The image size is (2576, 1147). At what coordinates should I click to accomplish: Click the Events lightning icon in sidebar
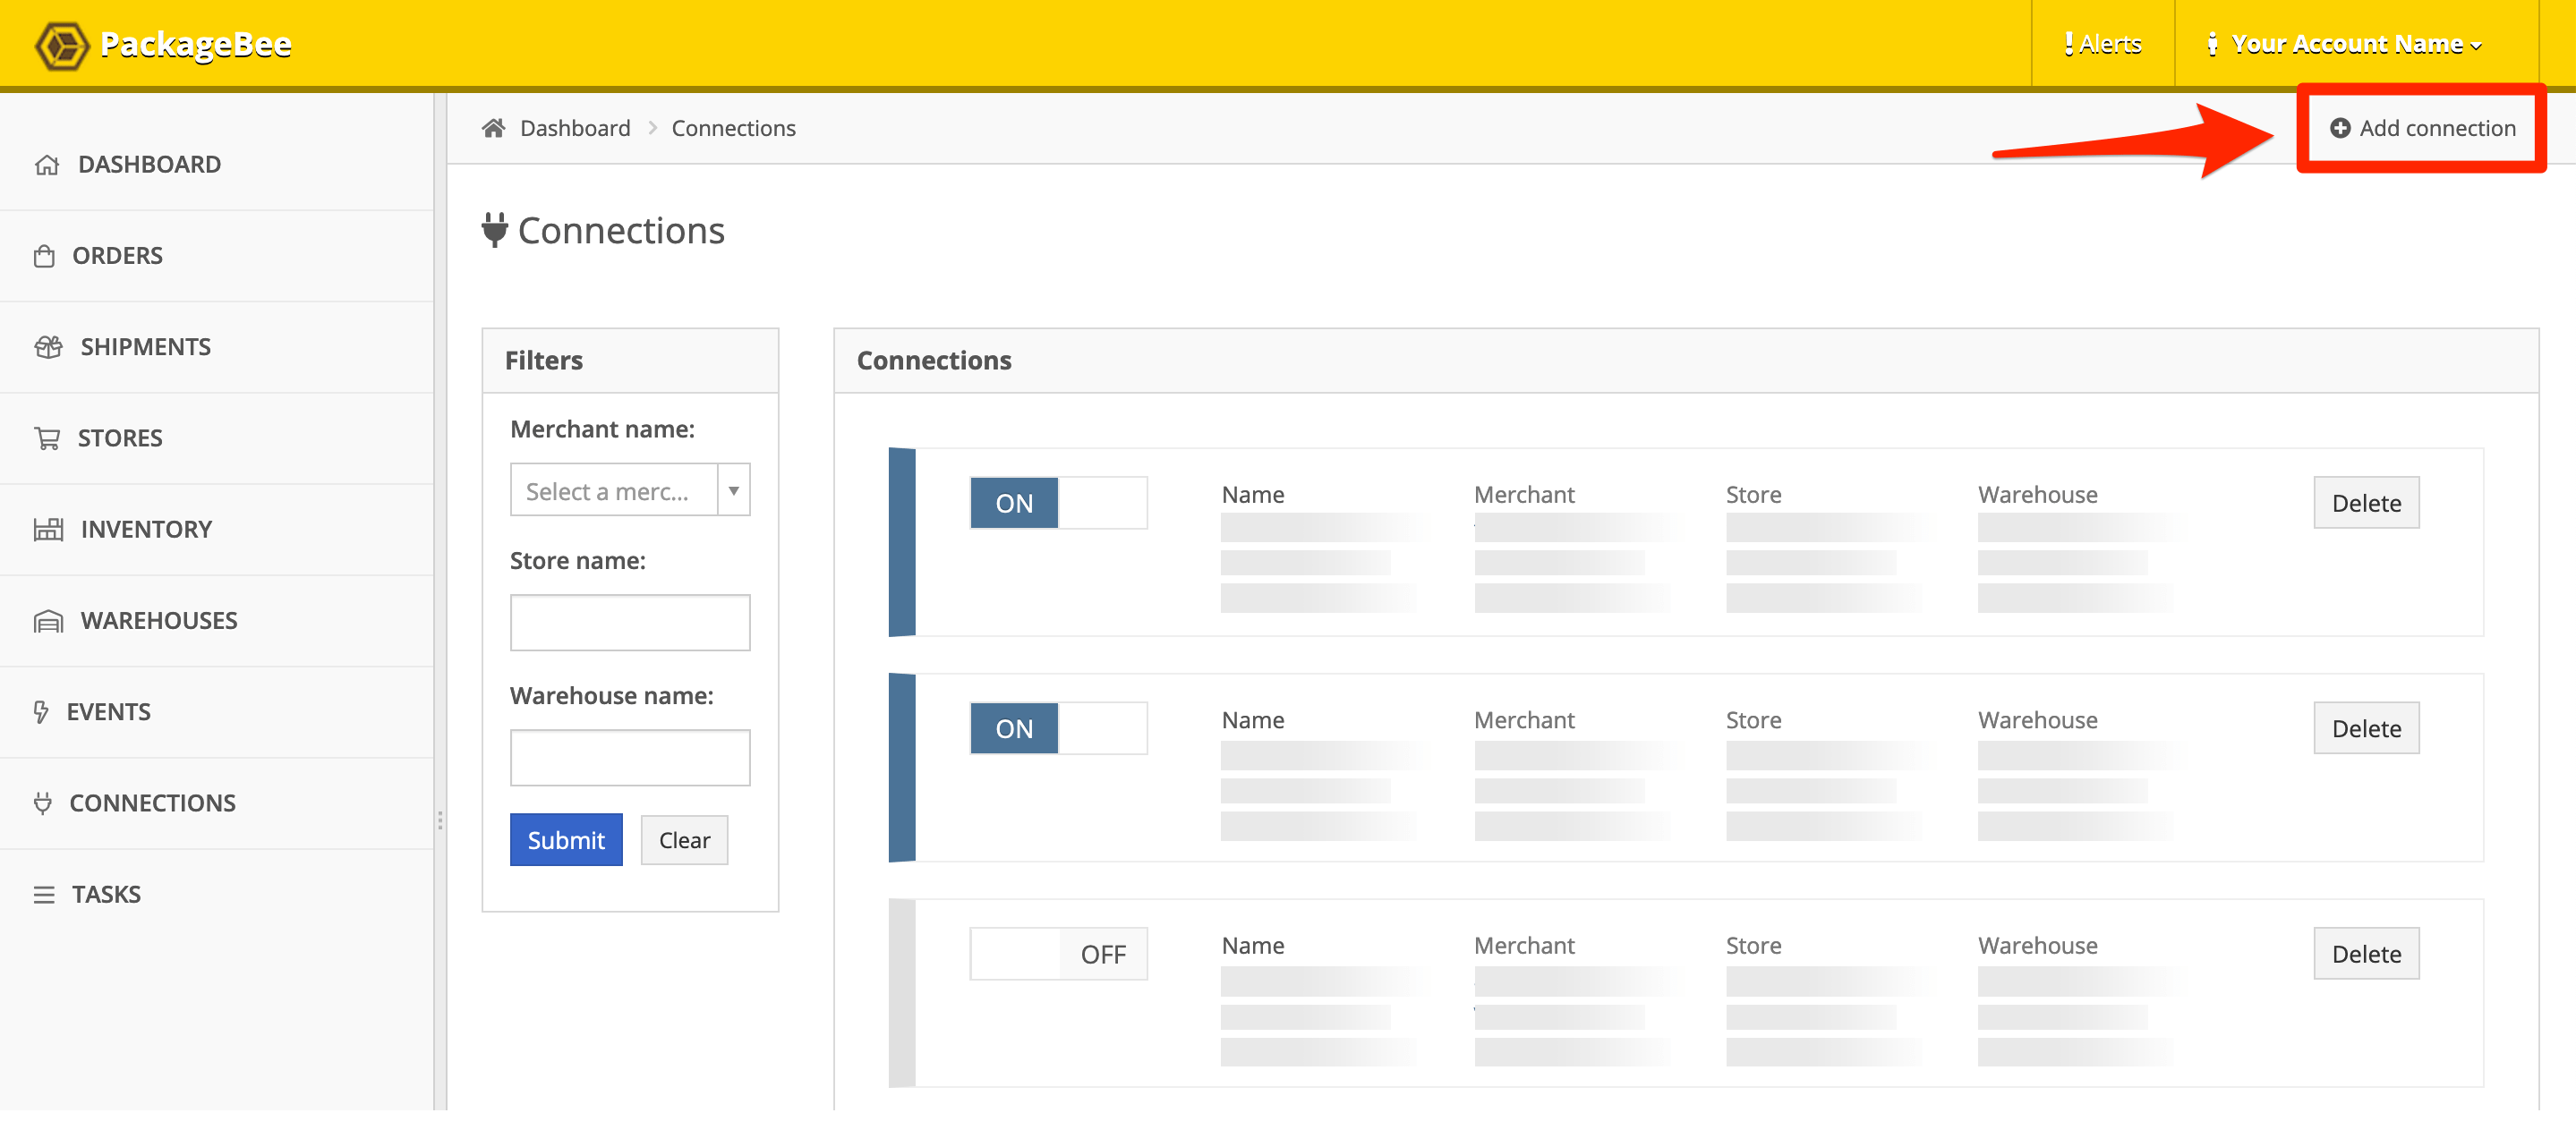click(x=41, y=712)
